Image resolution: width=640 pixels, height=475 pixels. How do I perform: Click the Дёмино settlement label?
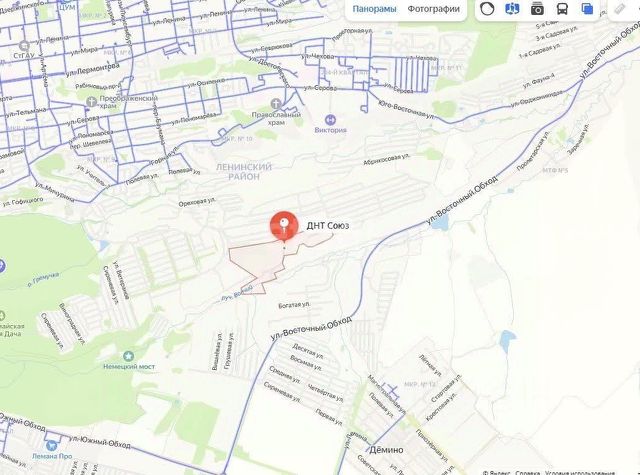click(386, 450)
